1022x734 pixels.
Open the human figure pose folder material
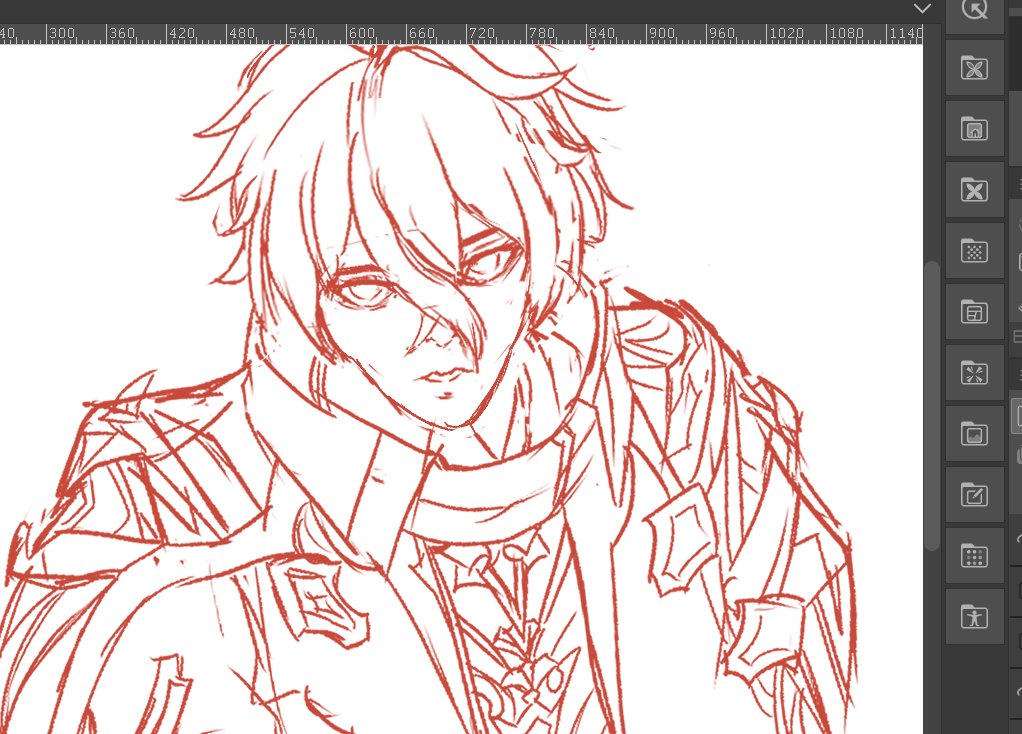[x=974, y=617]
